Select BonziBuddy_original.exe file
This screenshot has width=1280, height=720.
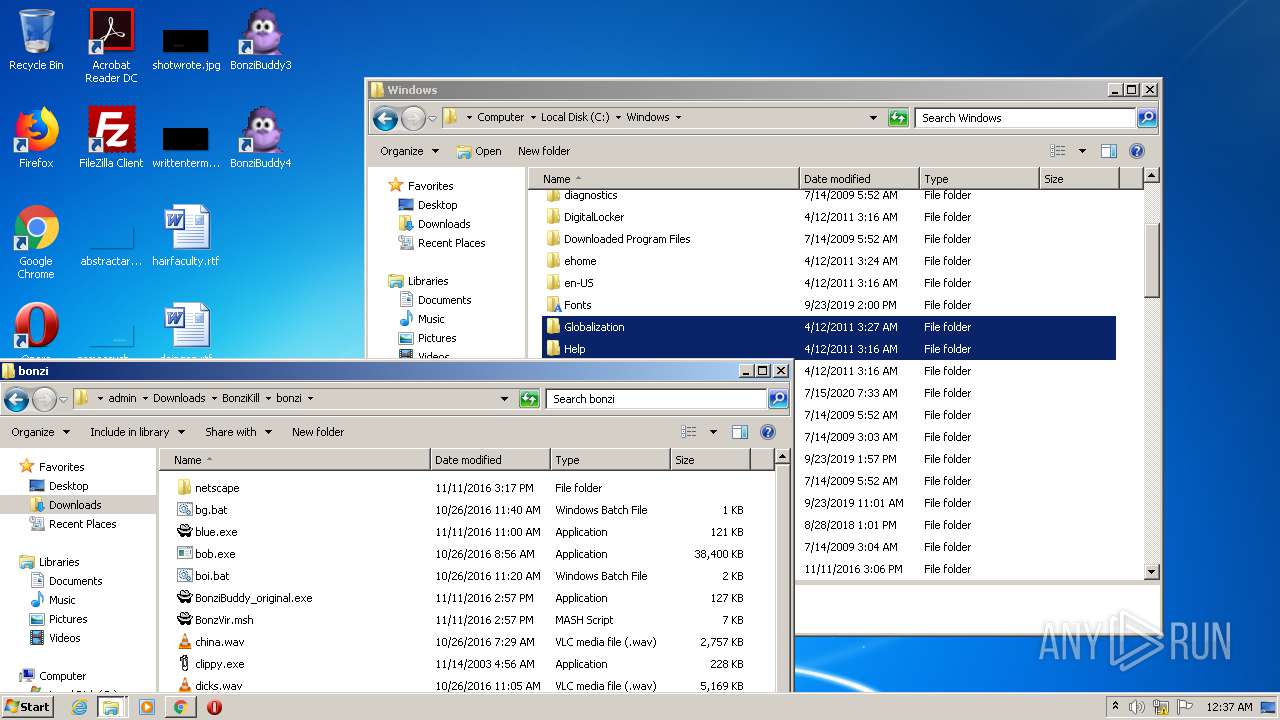tap(253, 598)
